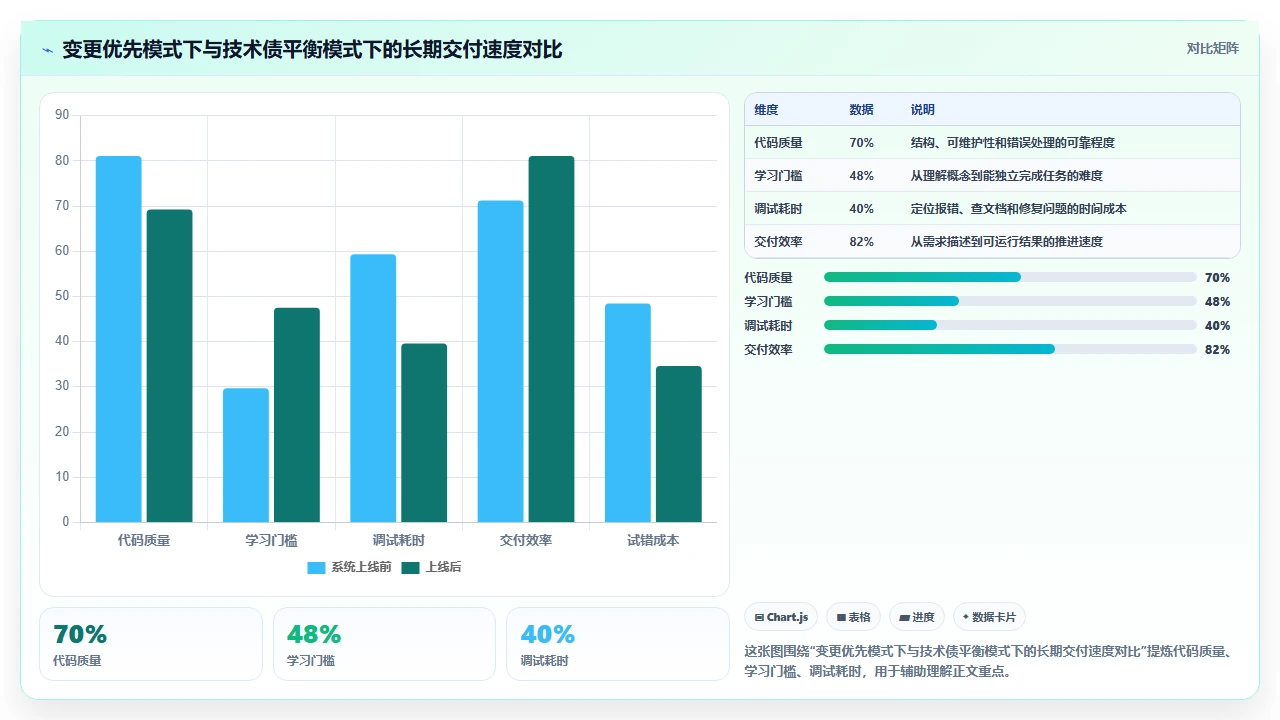Click the 表格 tag chip
The image size is (1280, 720).
pyautogui.click(x=853, y=617)
